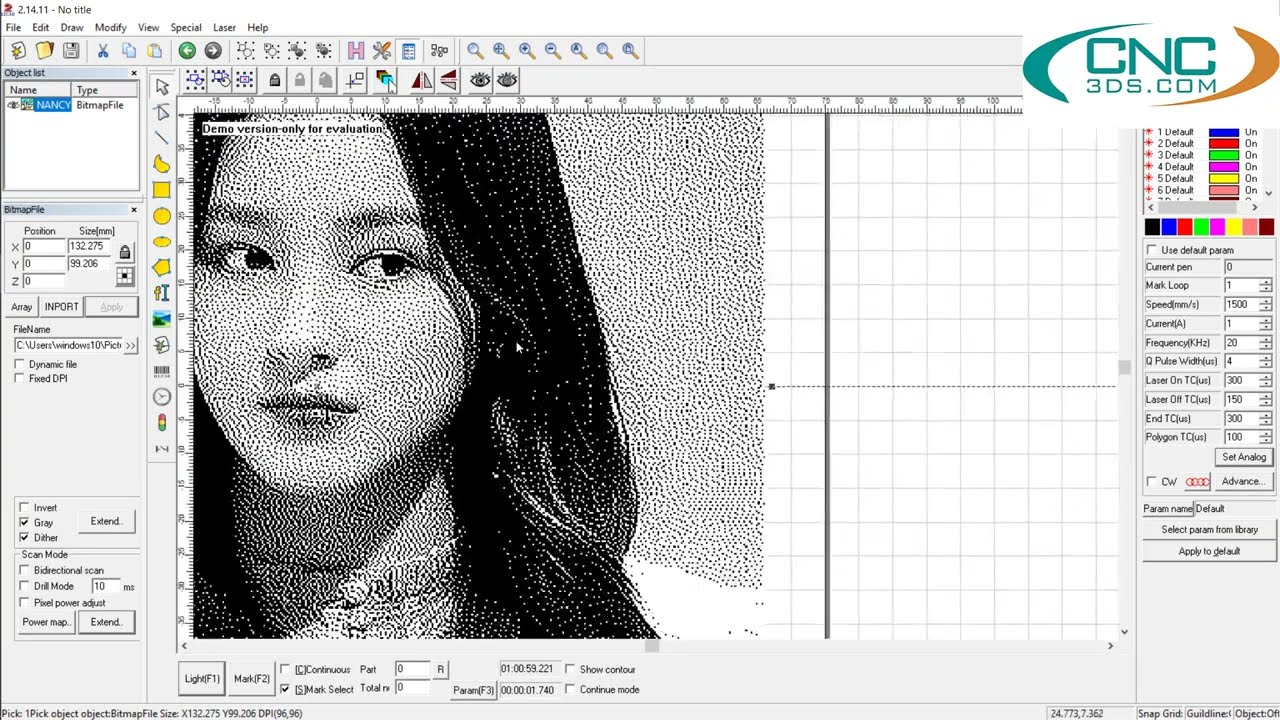This screenshot has height=720, width=1280.
Task: Pick the magenta color swatch in palette
Action: [1217, 228]
